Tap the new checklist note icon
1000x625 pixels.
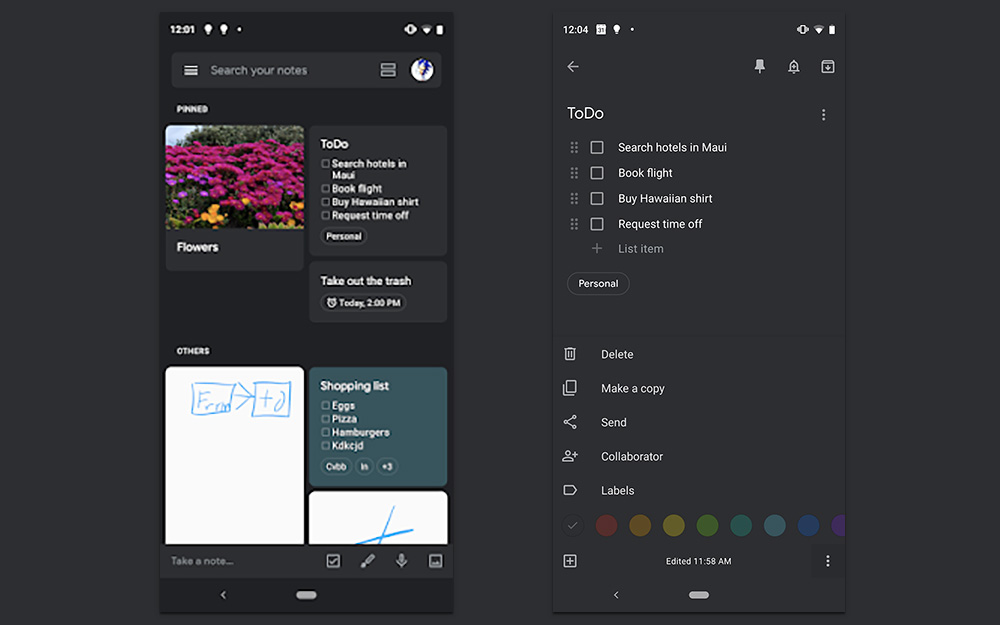333,561
